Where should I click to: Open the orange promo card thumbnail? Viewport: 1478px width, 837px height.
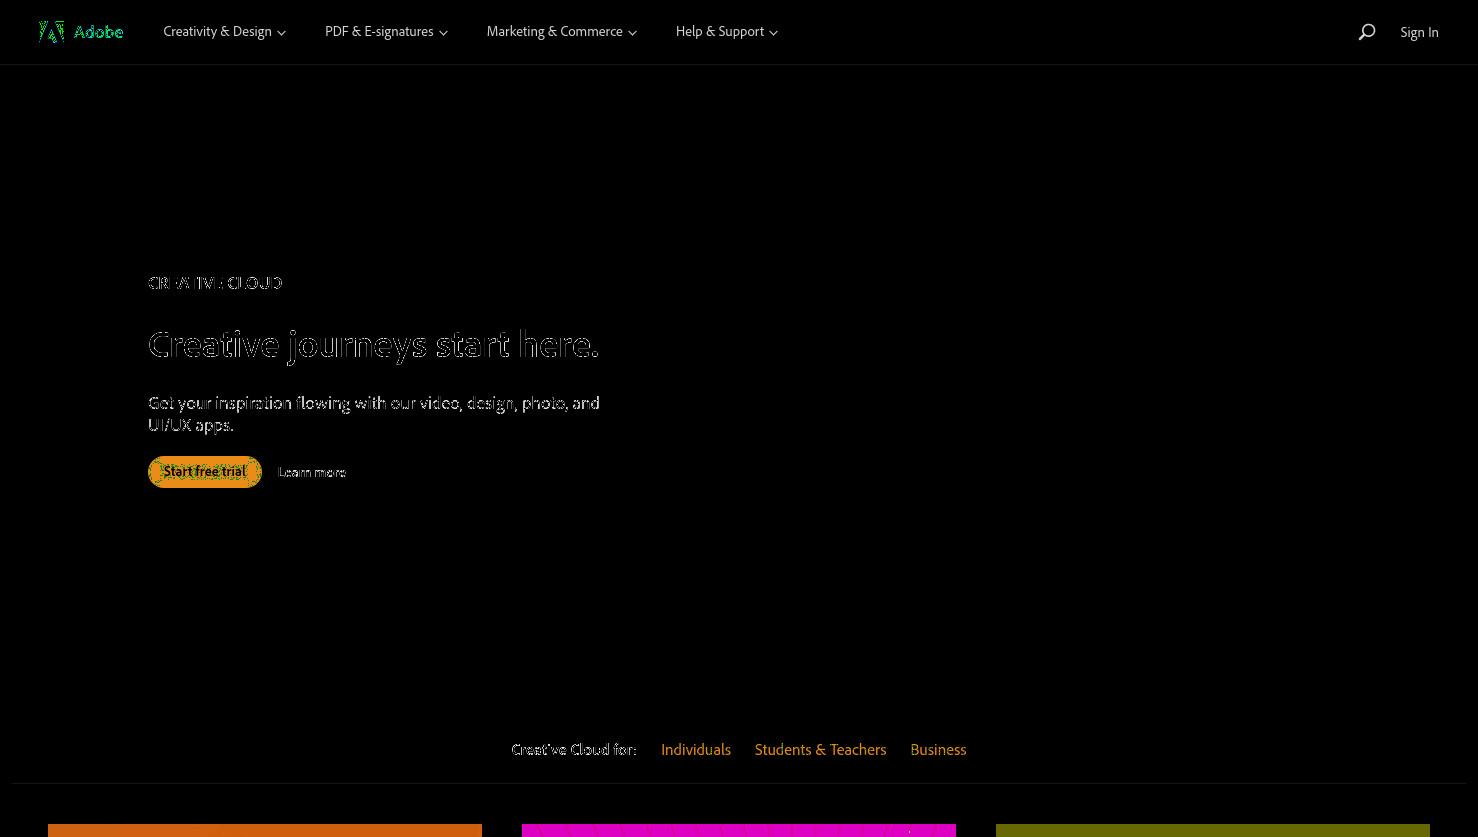tap(265, 830)
